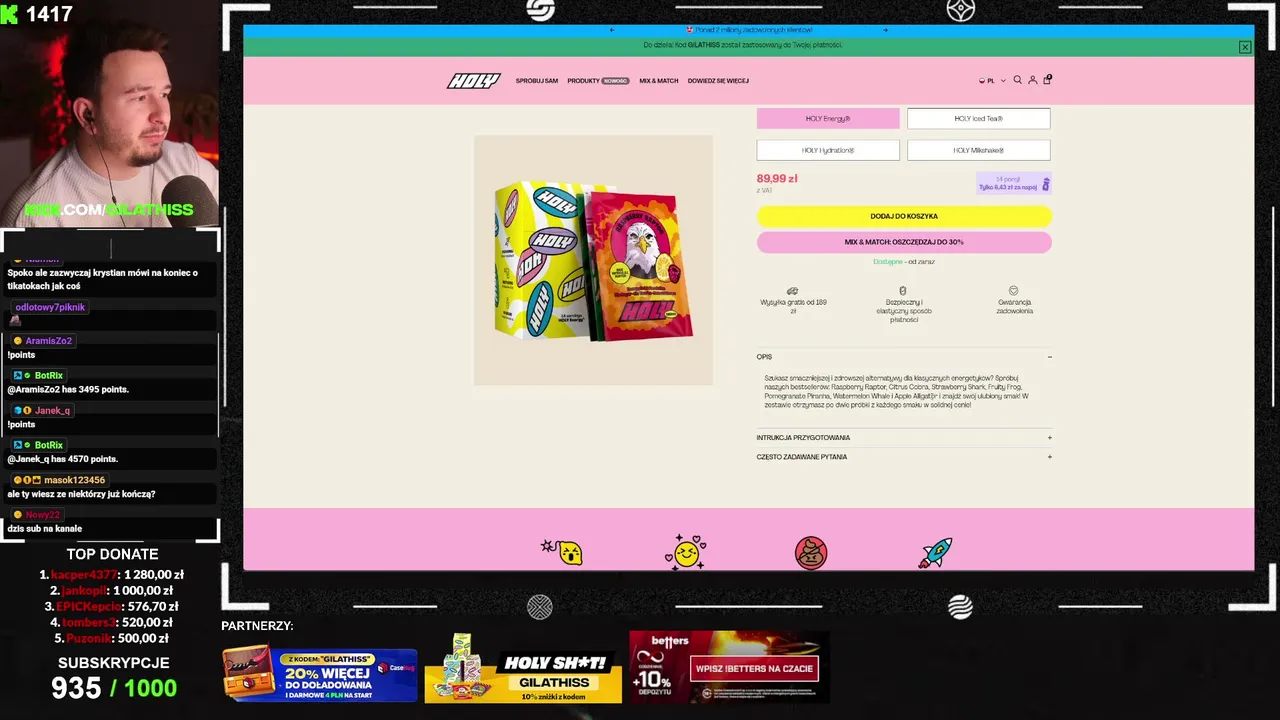Image resolution: width=1280 pixels, height=720 pixels.
Task: Click MIX & MATCH: OSZCZĘDZAJ DO 30% button
Action: point(904,242)
